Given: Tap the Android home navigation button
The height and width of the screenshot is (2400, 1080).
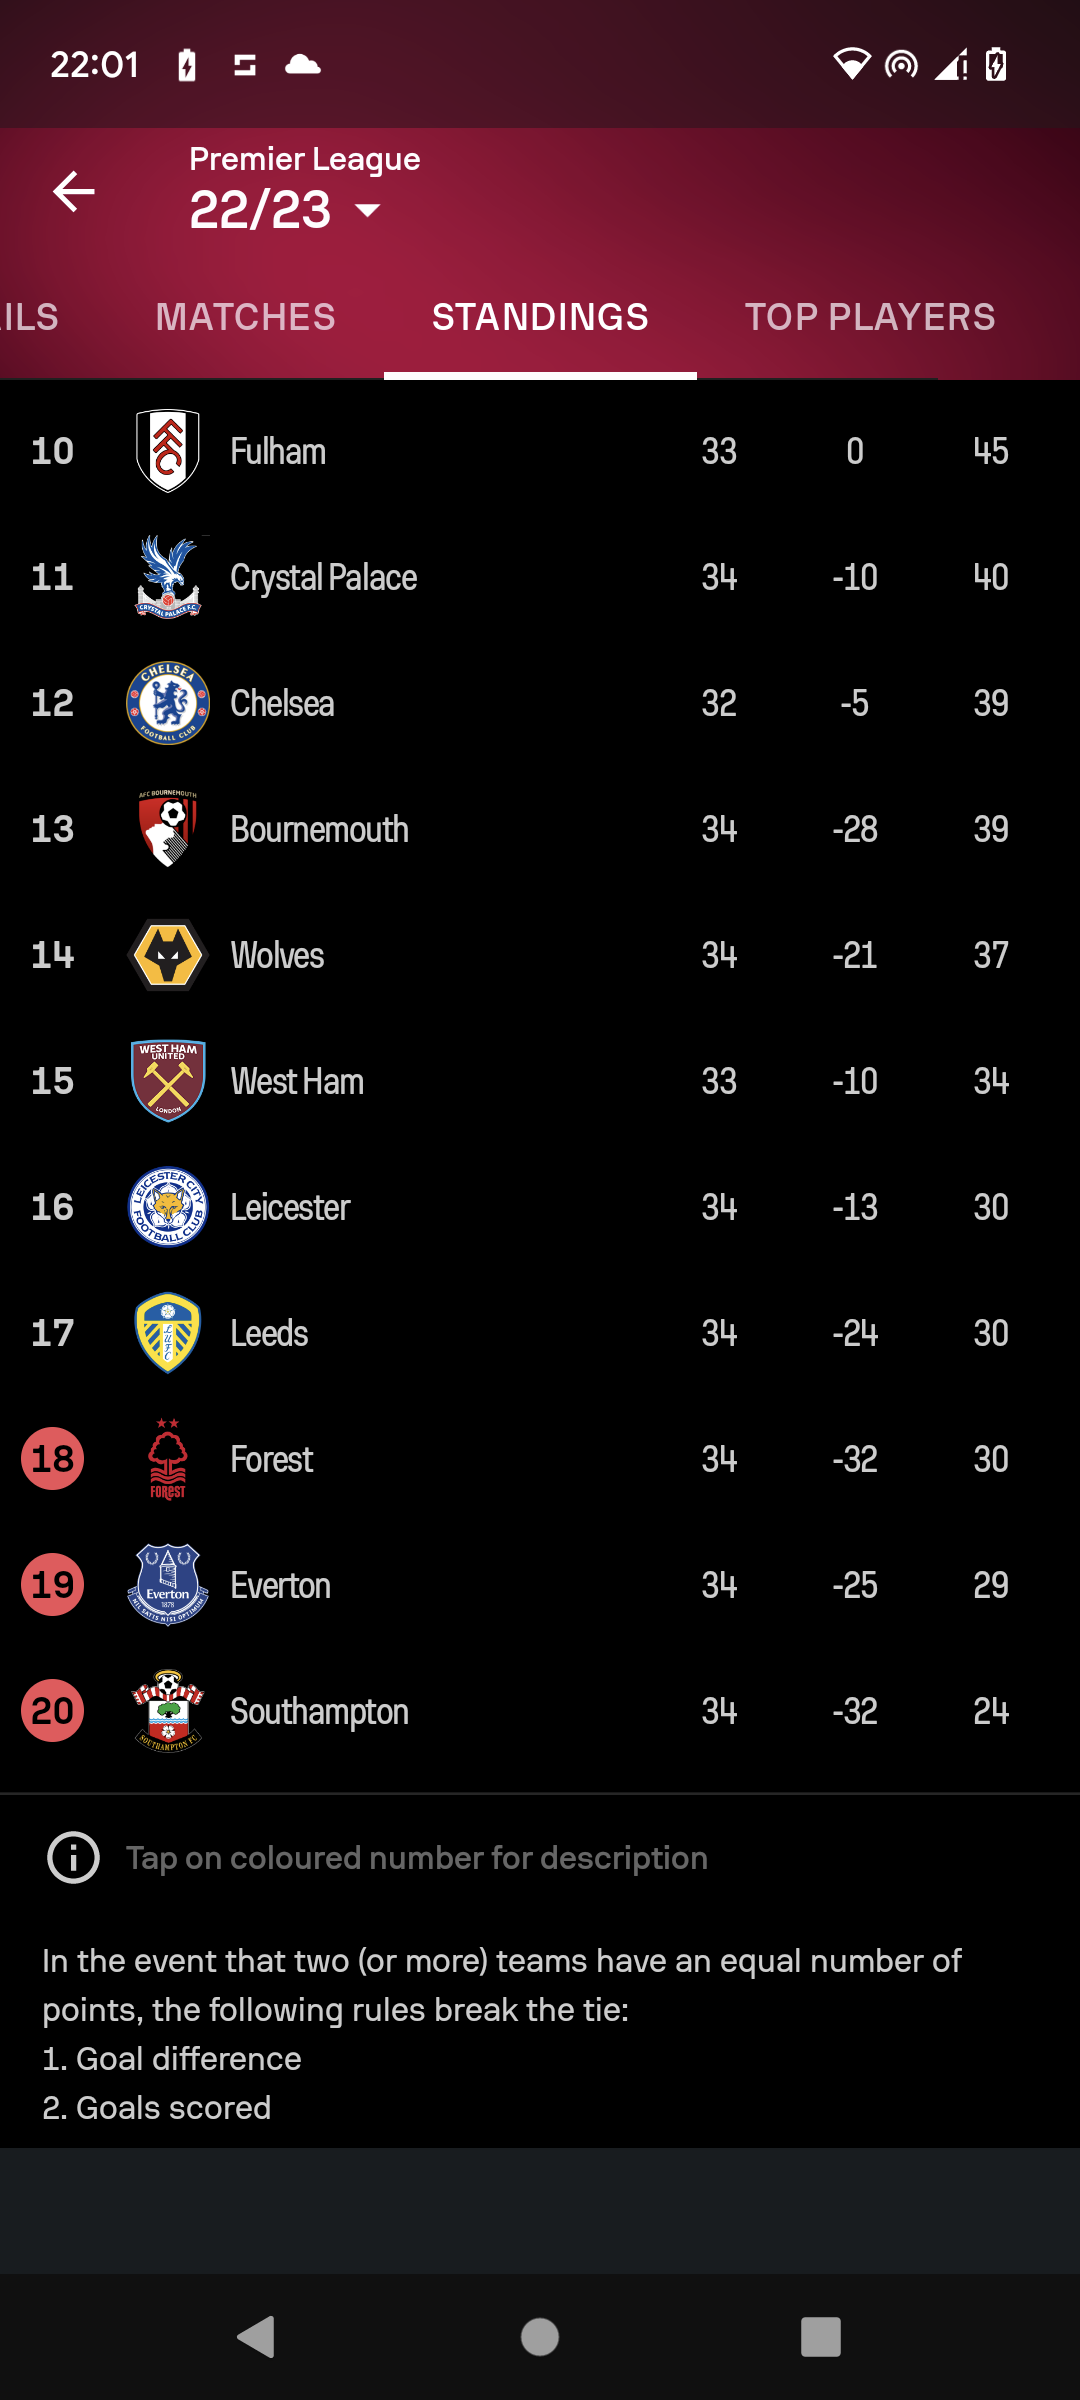Looking at the screenshot, I should coord(540,2337).
